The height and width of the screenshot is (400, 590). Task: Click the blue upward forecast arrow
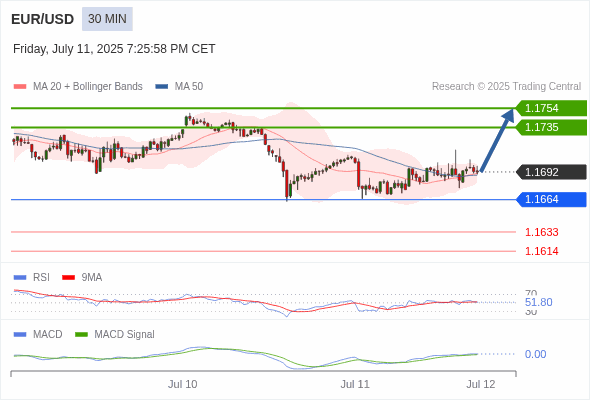point(497,140)
